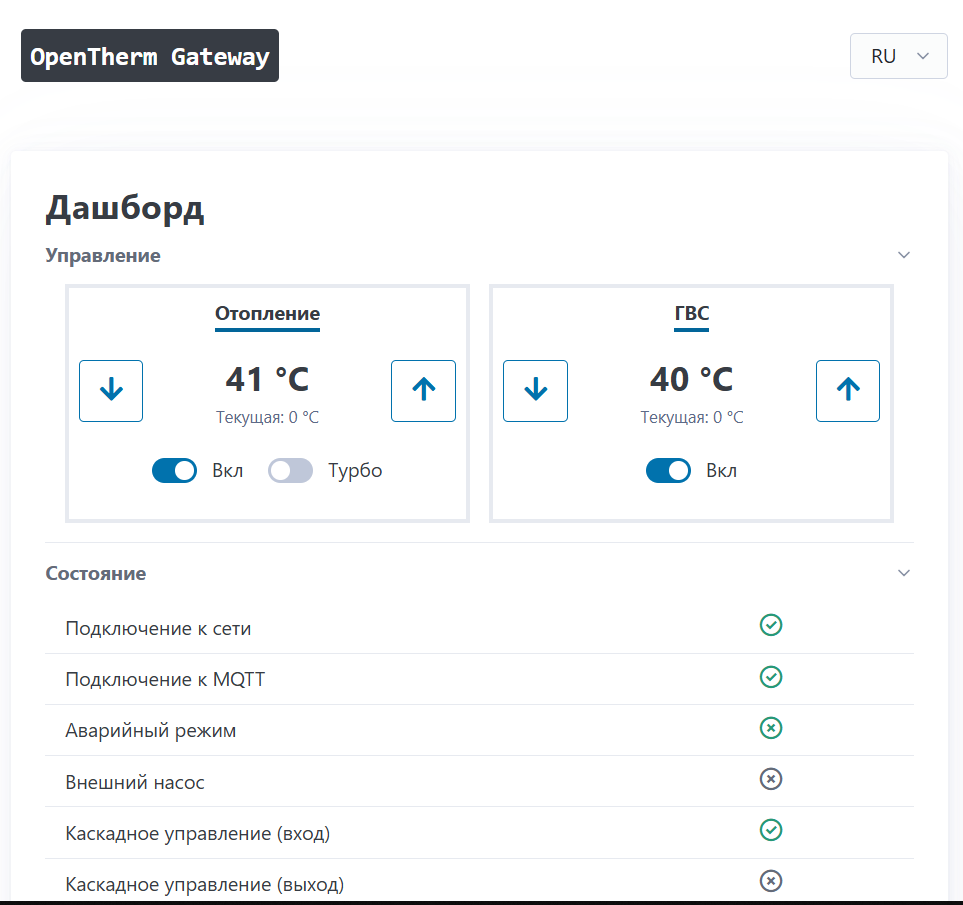Select the ГВС heading tab

click(x=691, y=314)
